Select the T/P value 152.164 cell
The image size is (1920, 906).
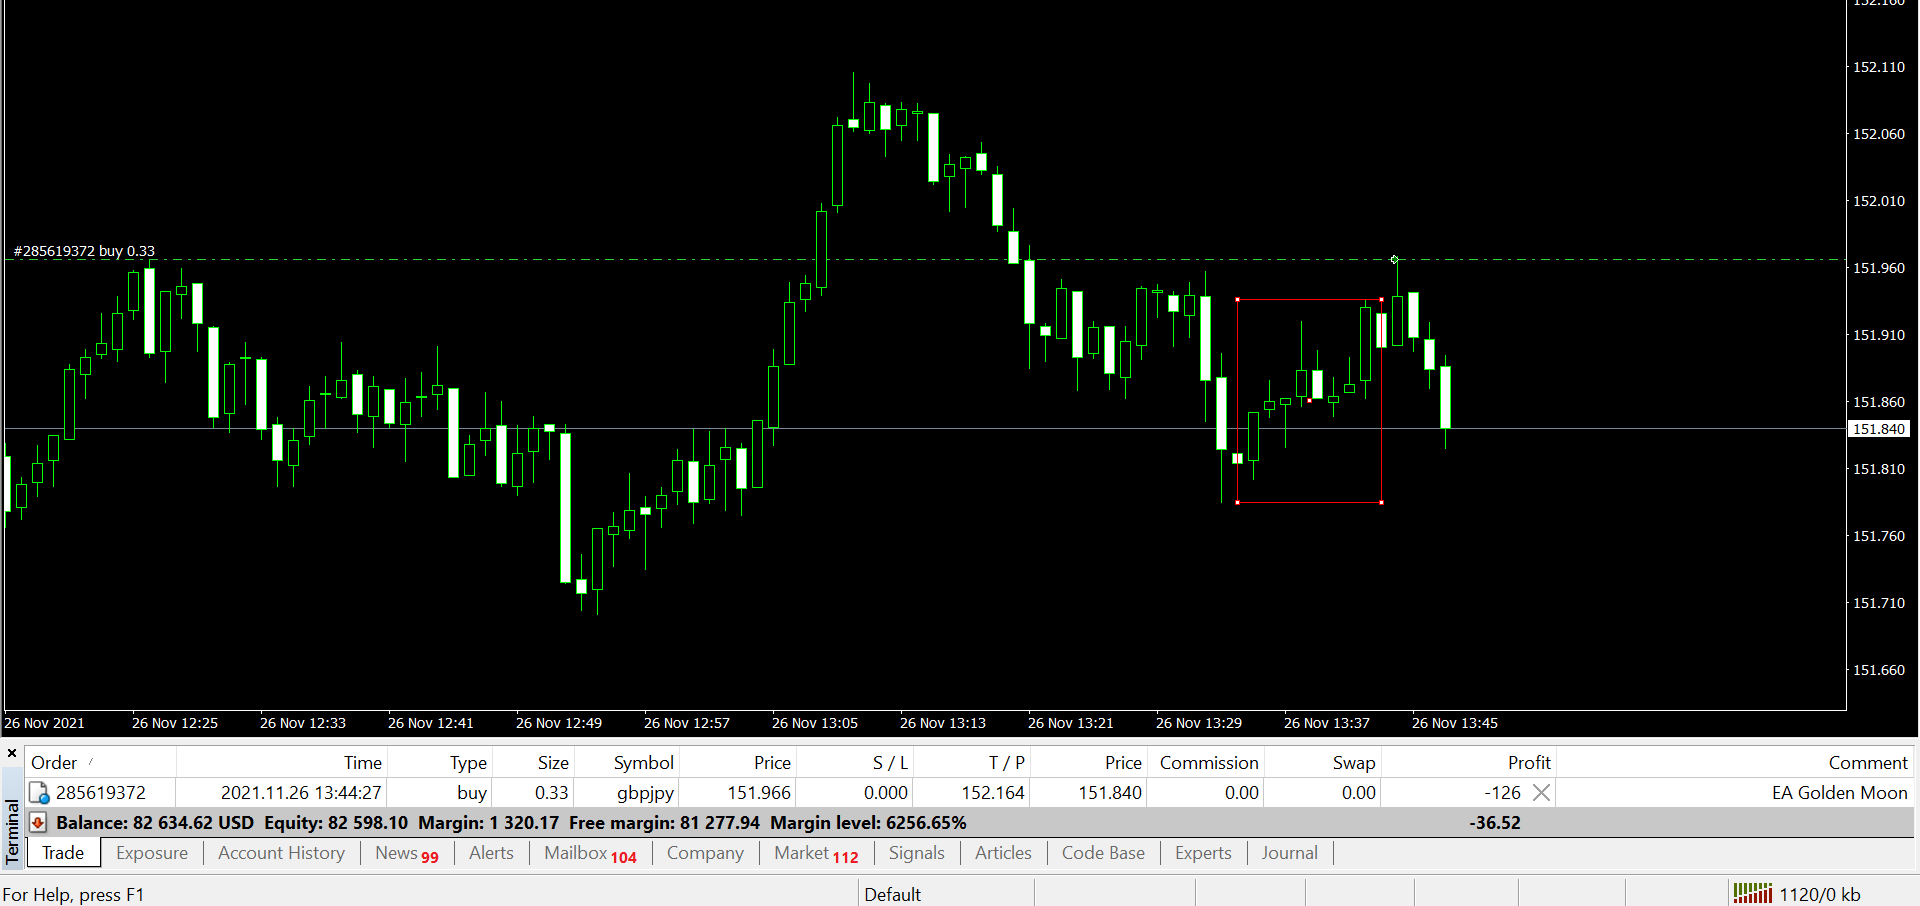pos(992,793)
